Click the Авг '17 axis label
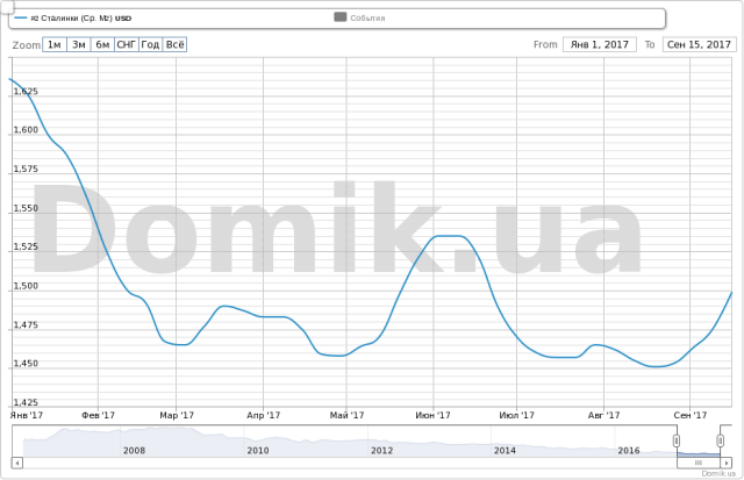 coord(604,415)
